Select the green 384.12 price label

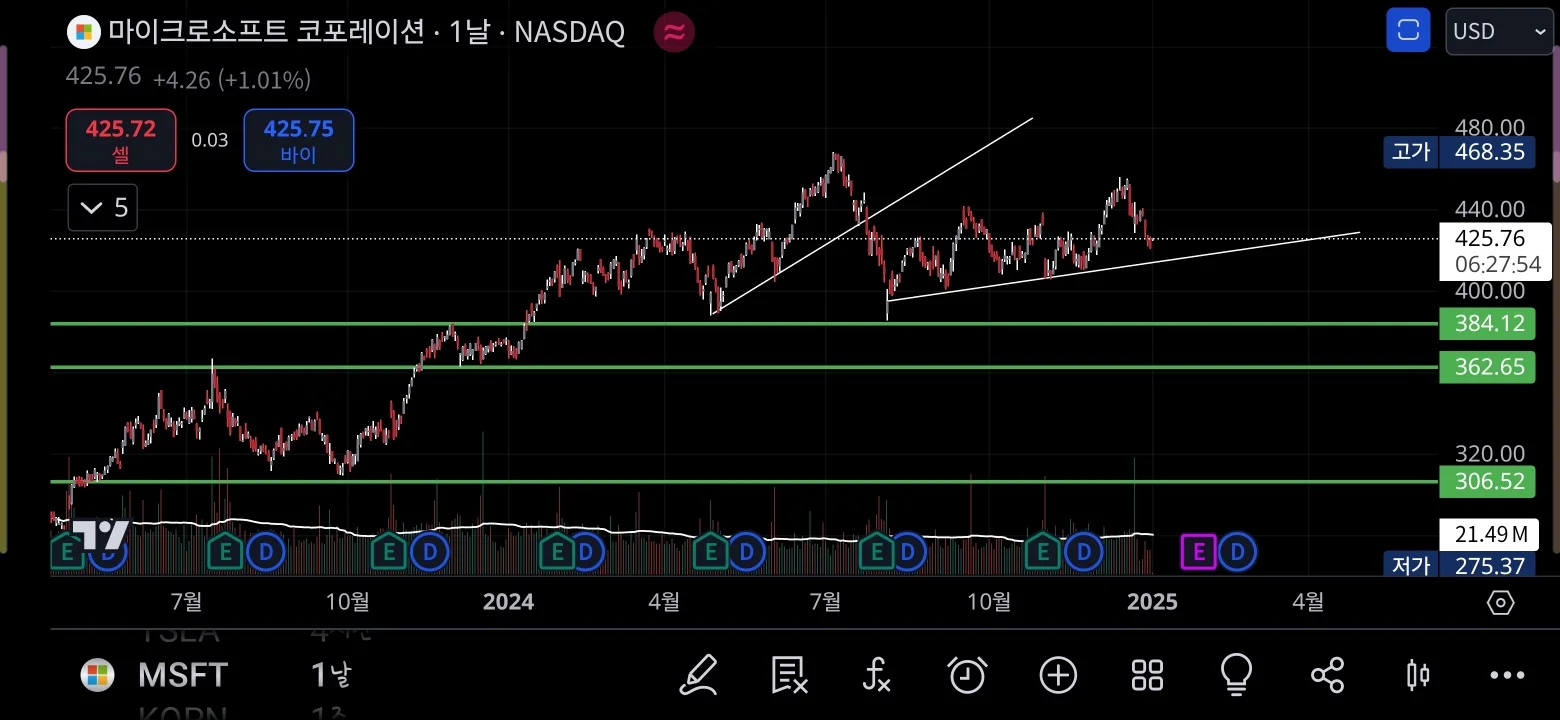tap(1486, 324)
